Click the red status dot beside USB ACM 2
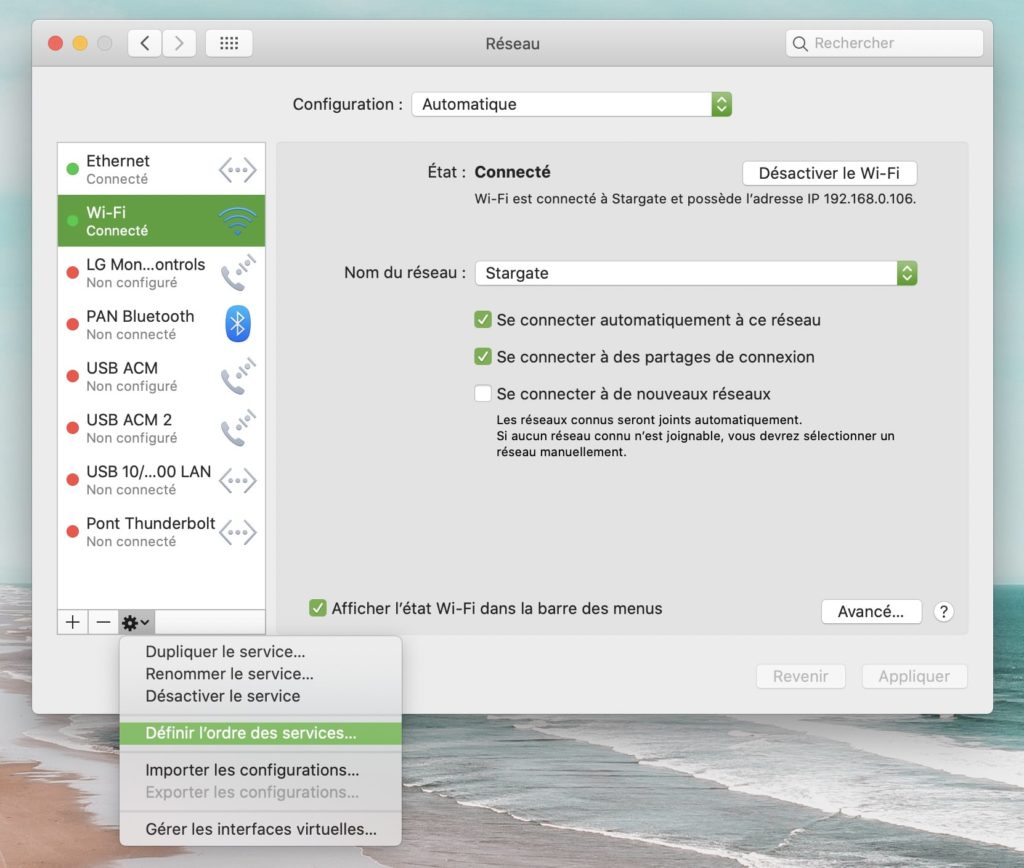Viewport: 1024px width, 868px height. pos(72,428)
